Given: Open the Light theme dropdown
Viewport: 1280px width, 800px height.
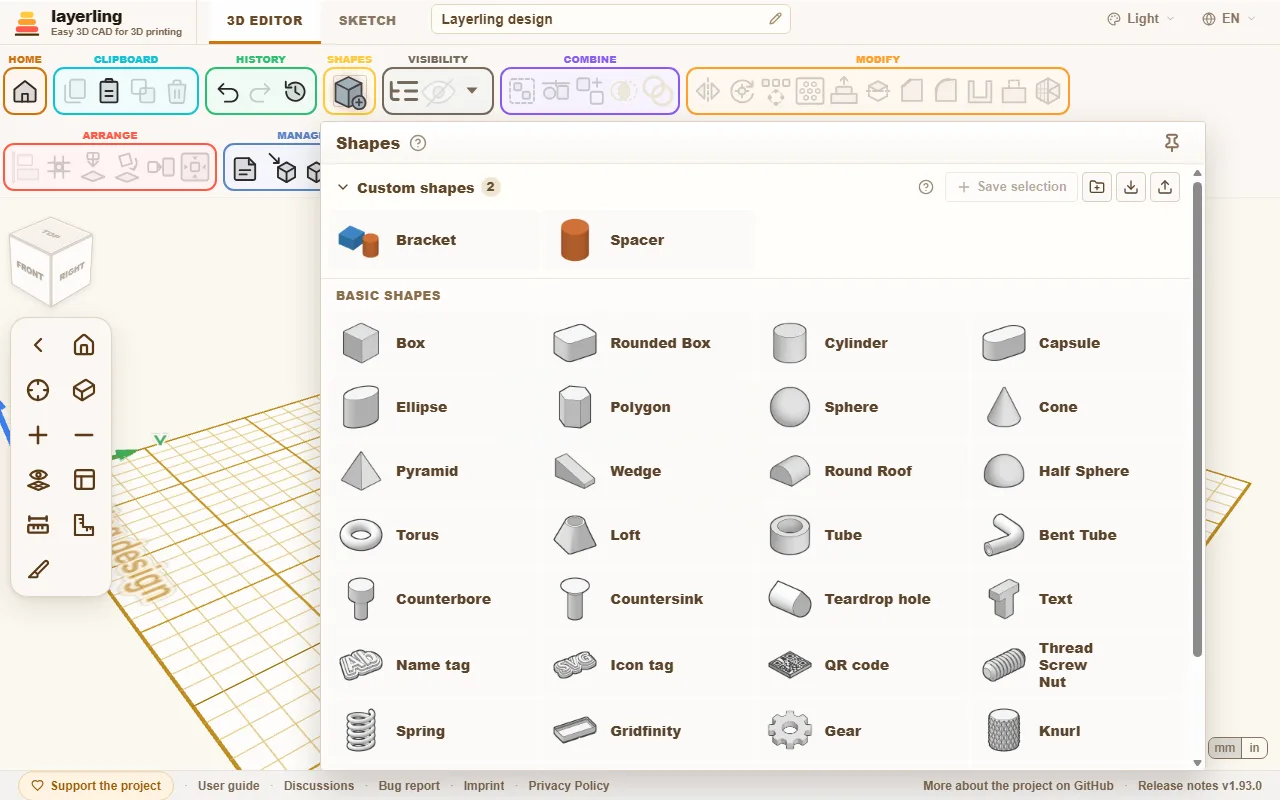Looking at the screenshot, I should [x=1141, y=19].
